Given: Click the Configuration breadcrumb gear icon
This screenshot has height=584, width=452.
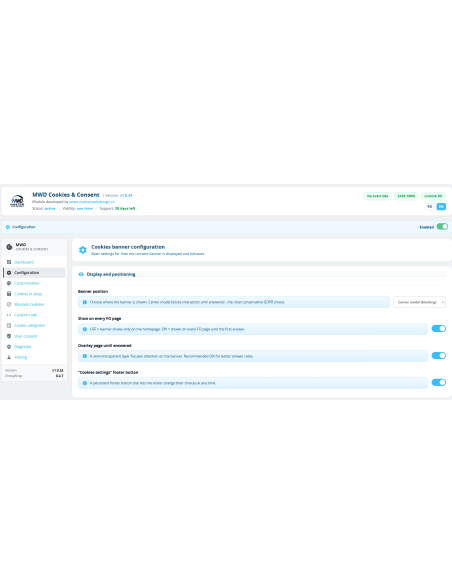Looking at the screenshot, I should coord(8,227).
